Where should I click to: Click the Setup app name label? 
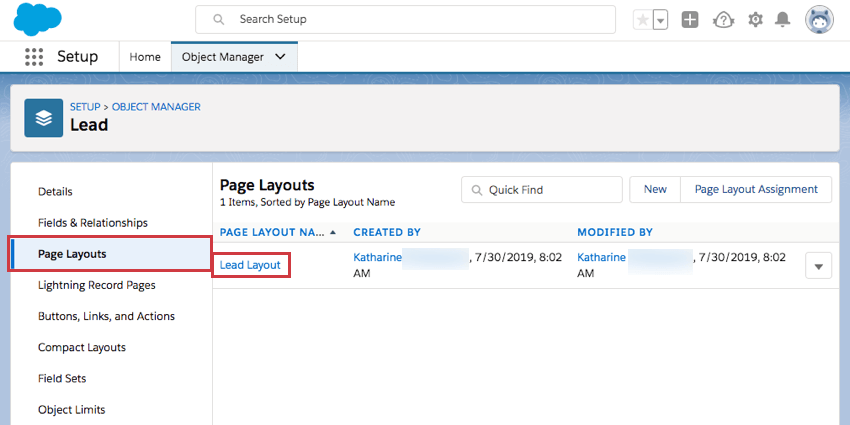(78, 57)
